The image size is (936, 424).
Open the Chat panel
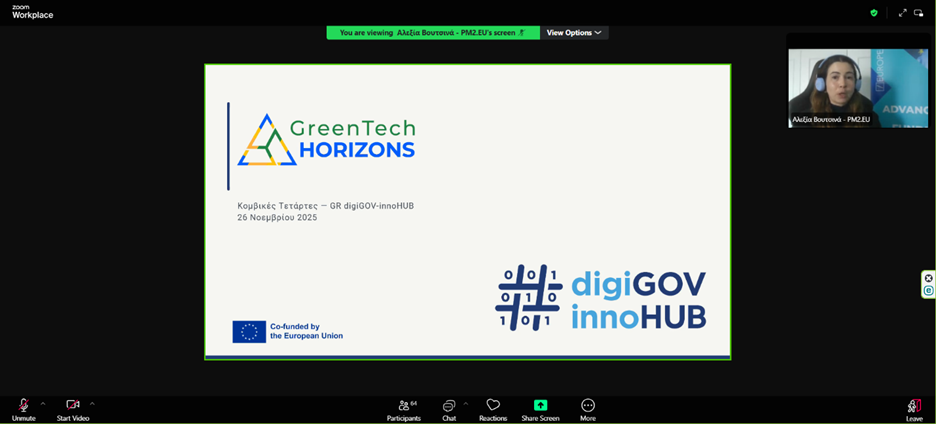449,408
